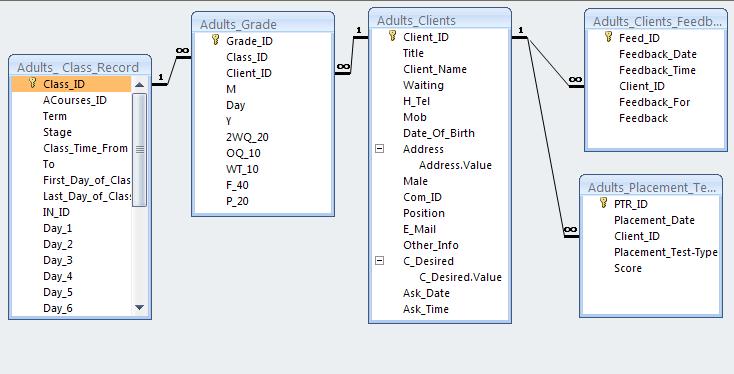
Task: Click scroll-up arrow in Adults_Class_Record list
Action: click(139, 85)
